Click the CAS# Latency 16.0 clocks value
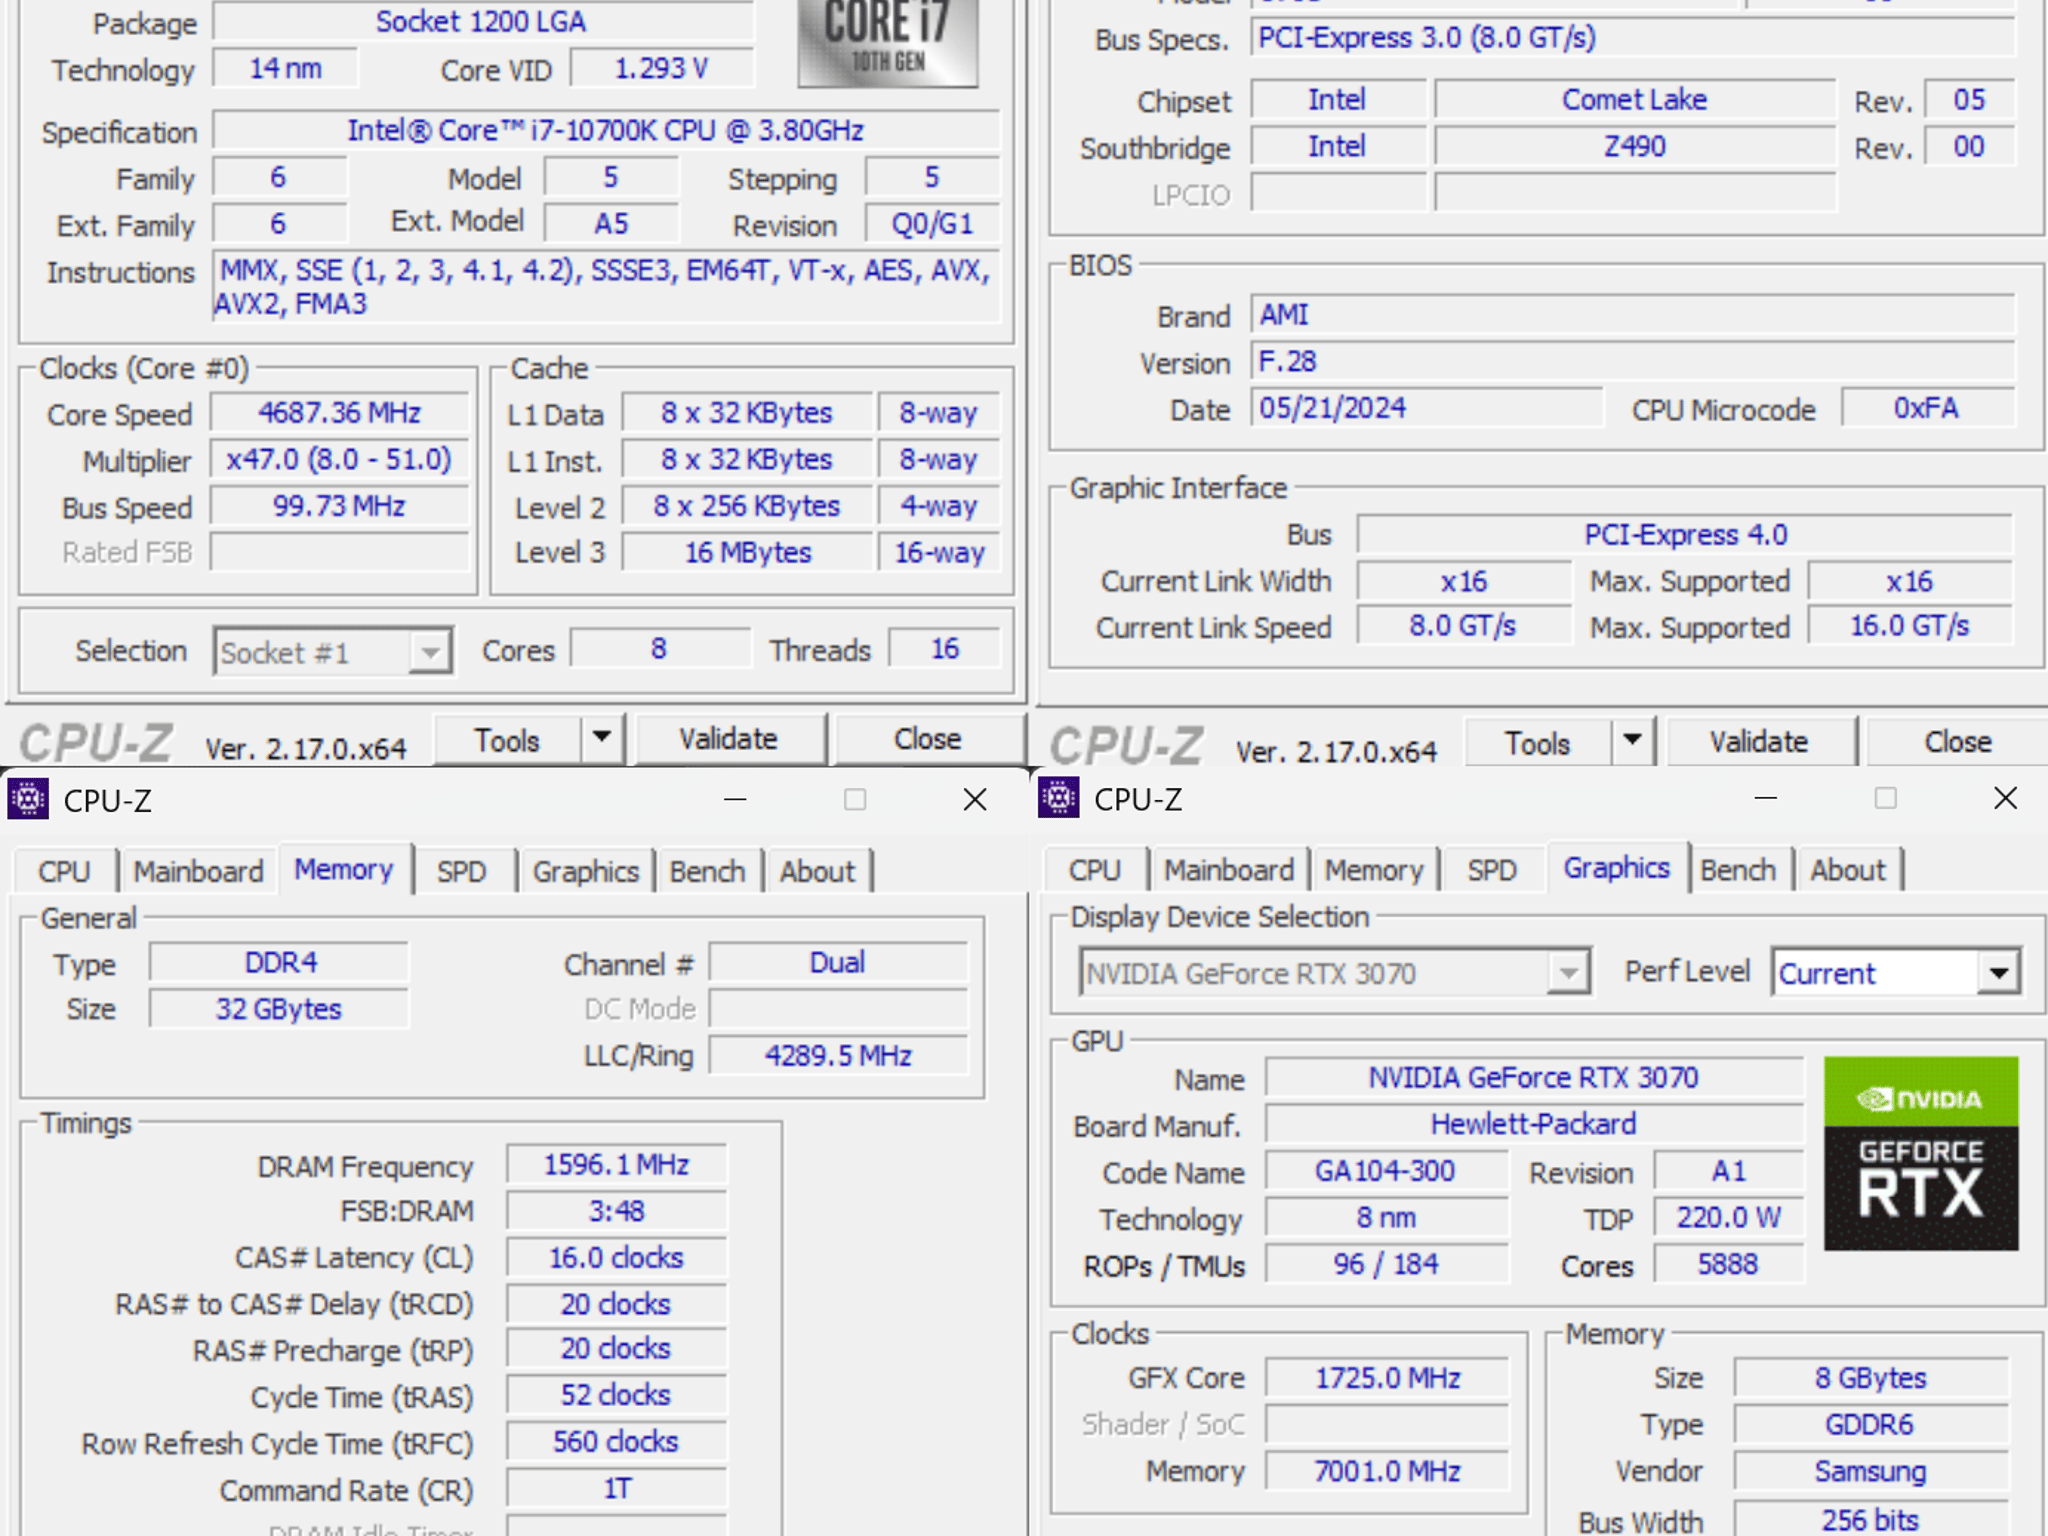The height and width of the screenshot is (1536, 2048). 617,1258
